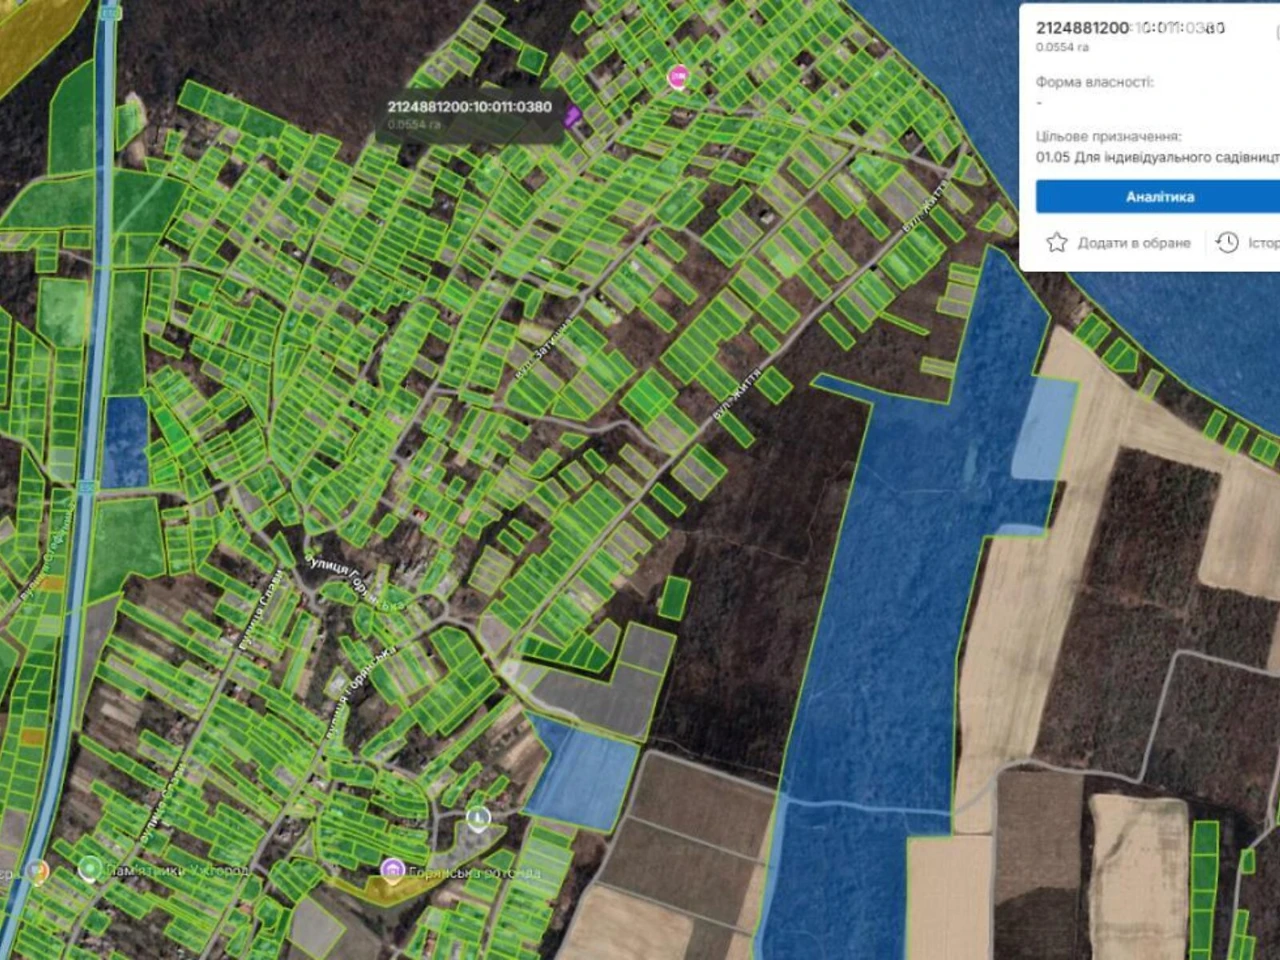Click the 01.05 Для індивідуального садівництва value
This screenshot has width=1280, height=960.
pos(1158,157)
